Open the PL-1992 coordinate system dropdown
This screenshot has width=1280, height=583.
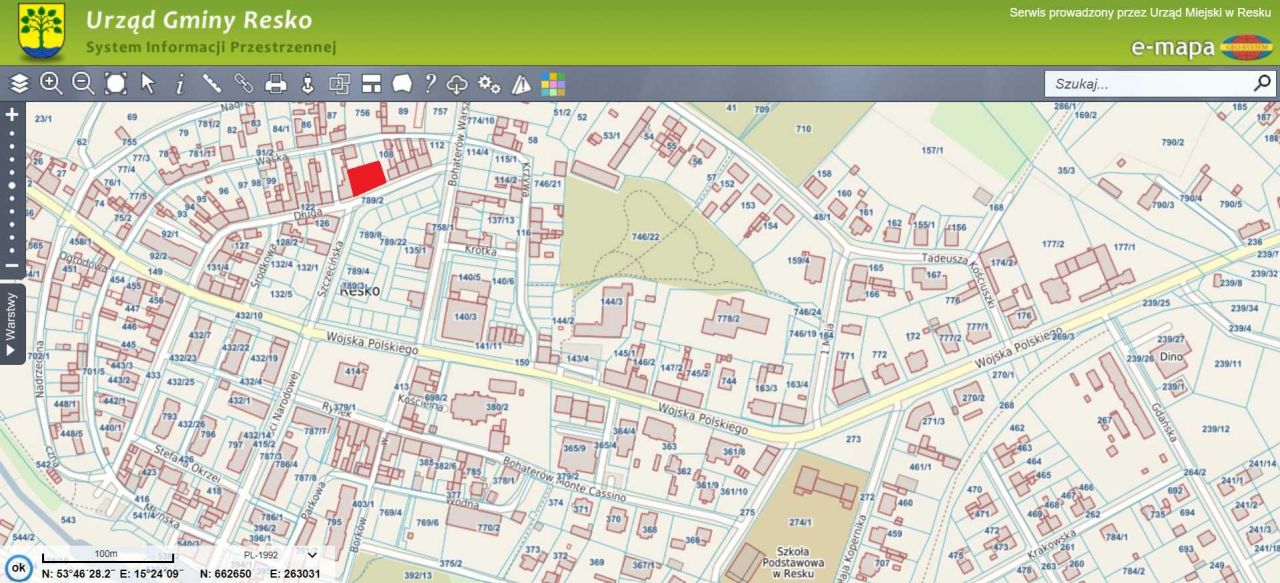point(280,555)
